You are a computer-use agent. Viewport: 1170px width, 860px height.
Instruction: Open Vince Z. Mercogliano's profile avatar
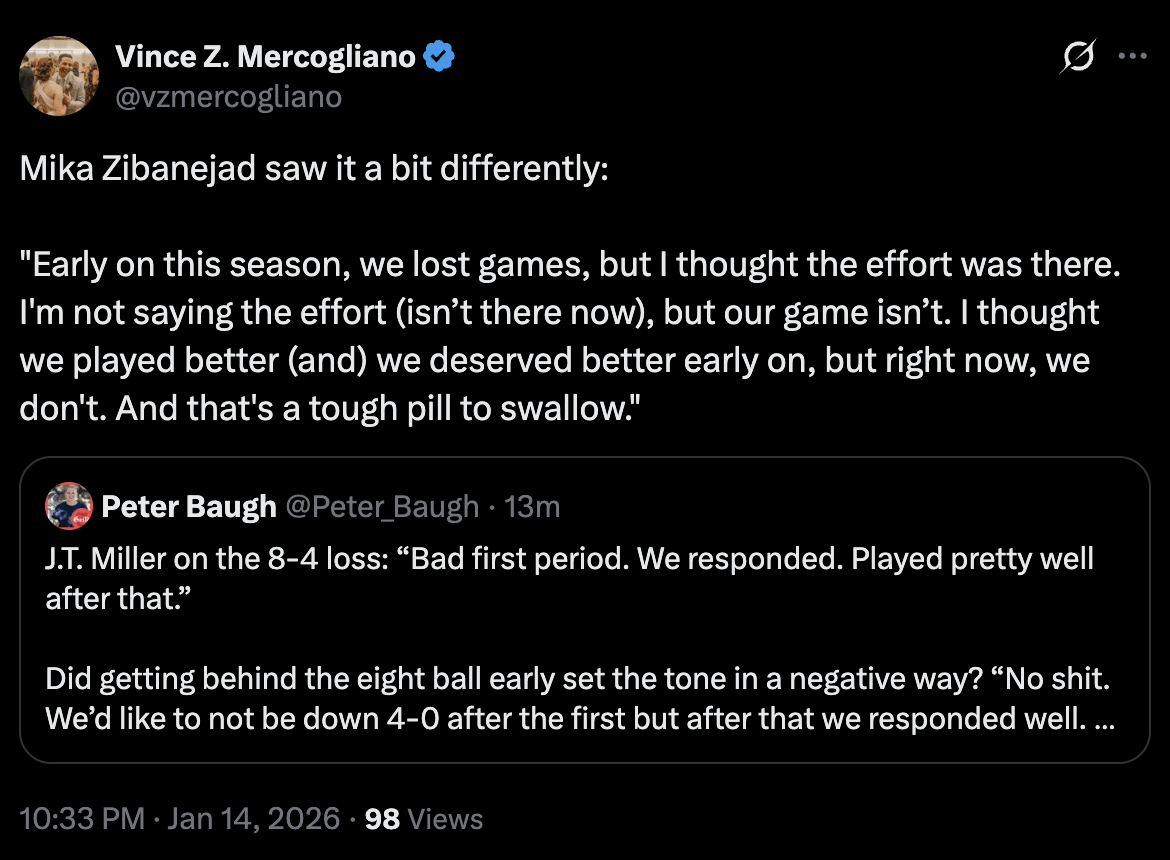point(59,75)
